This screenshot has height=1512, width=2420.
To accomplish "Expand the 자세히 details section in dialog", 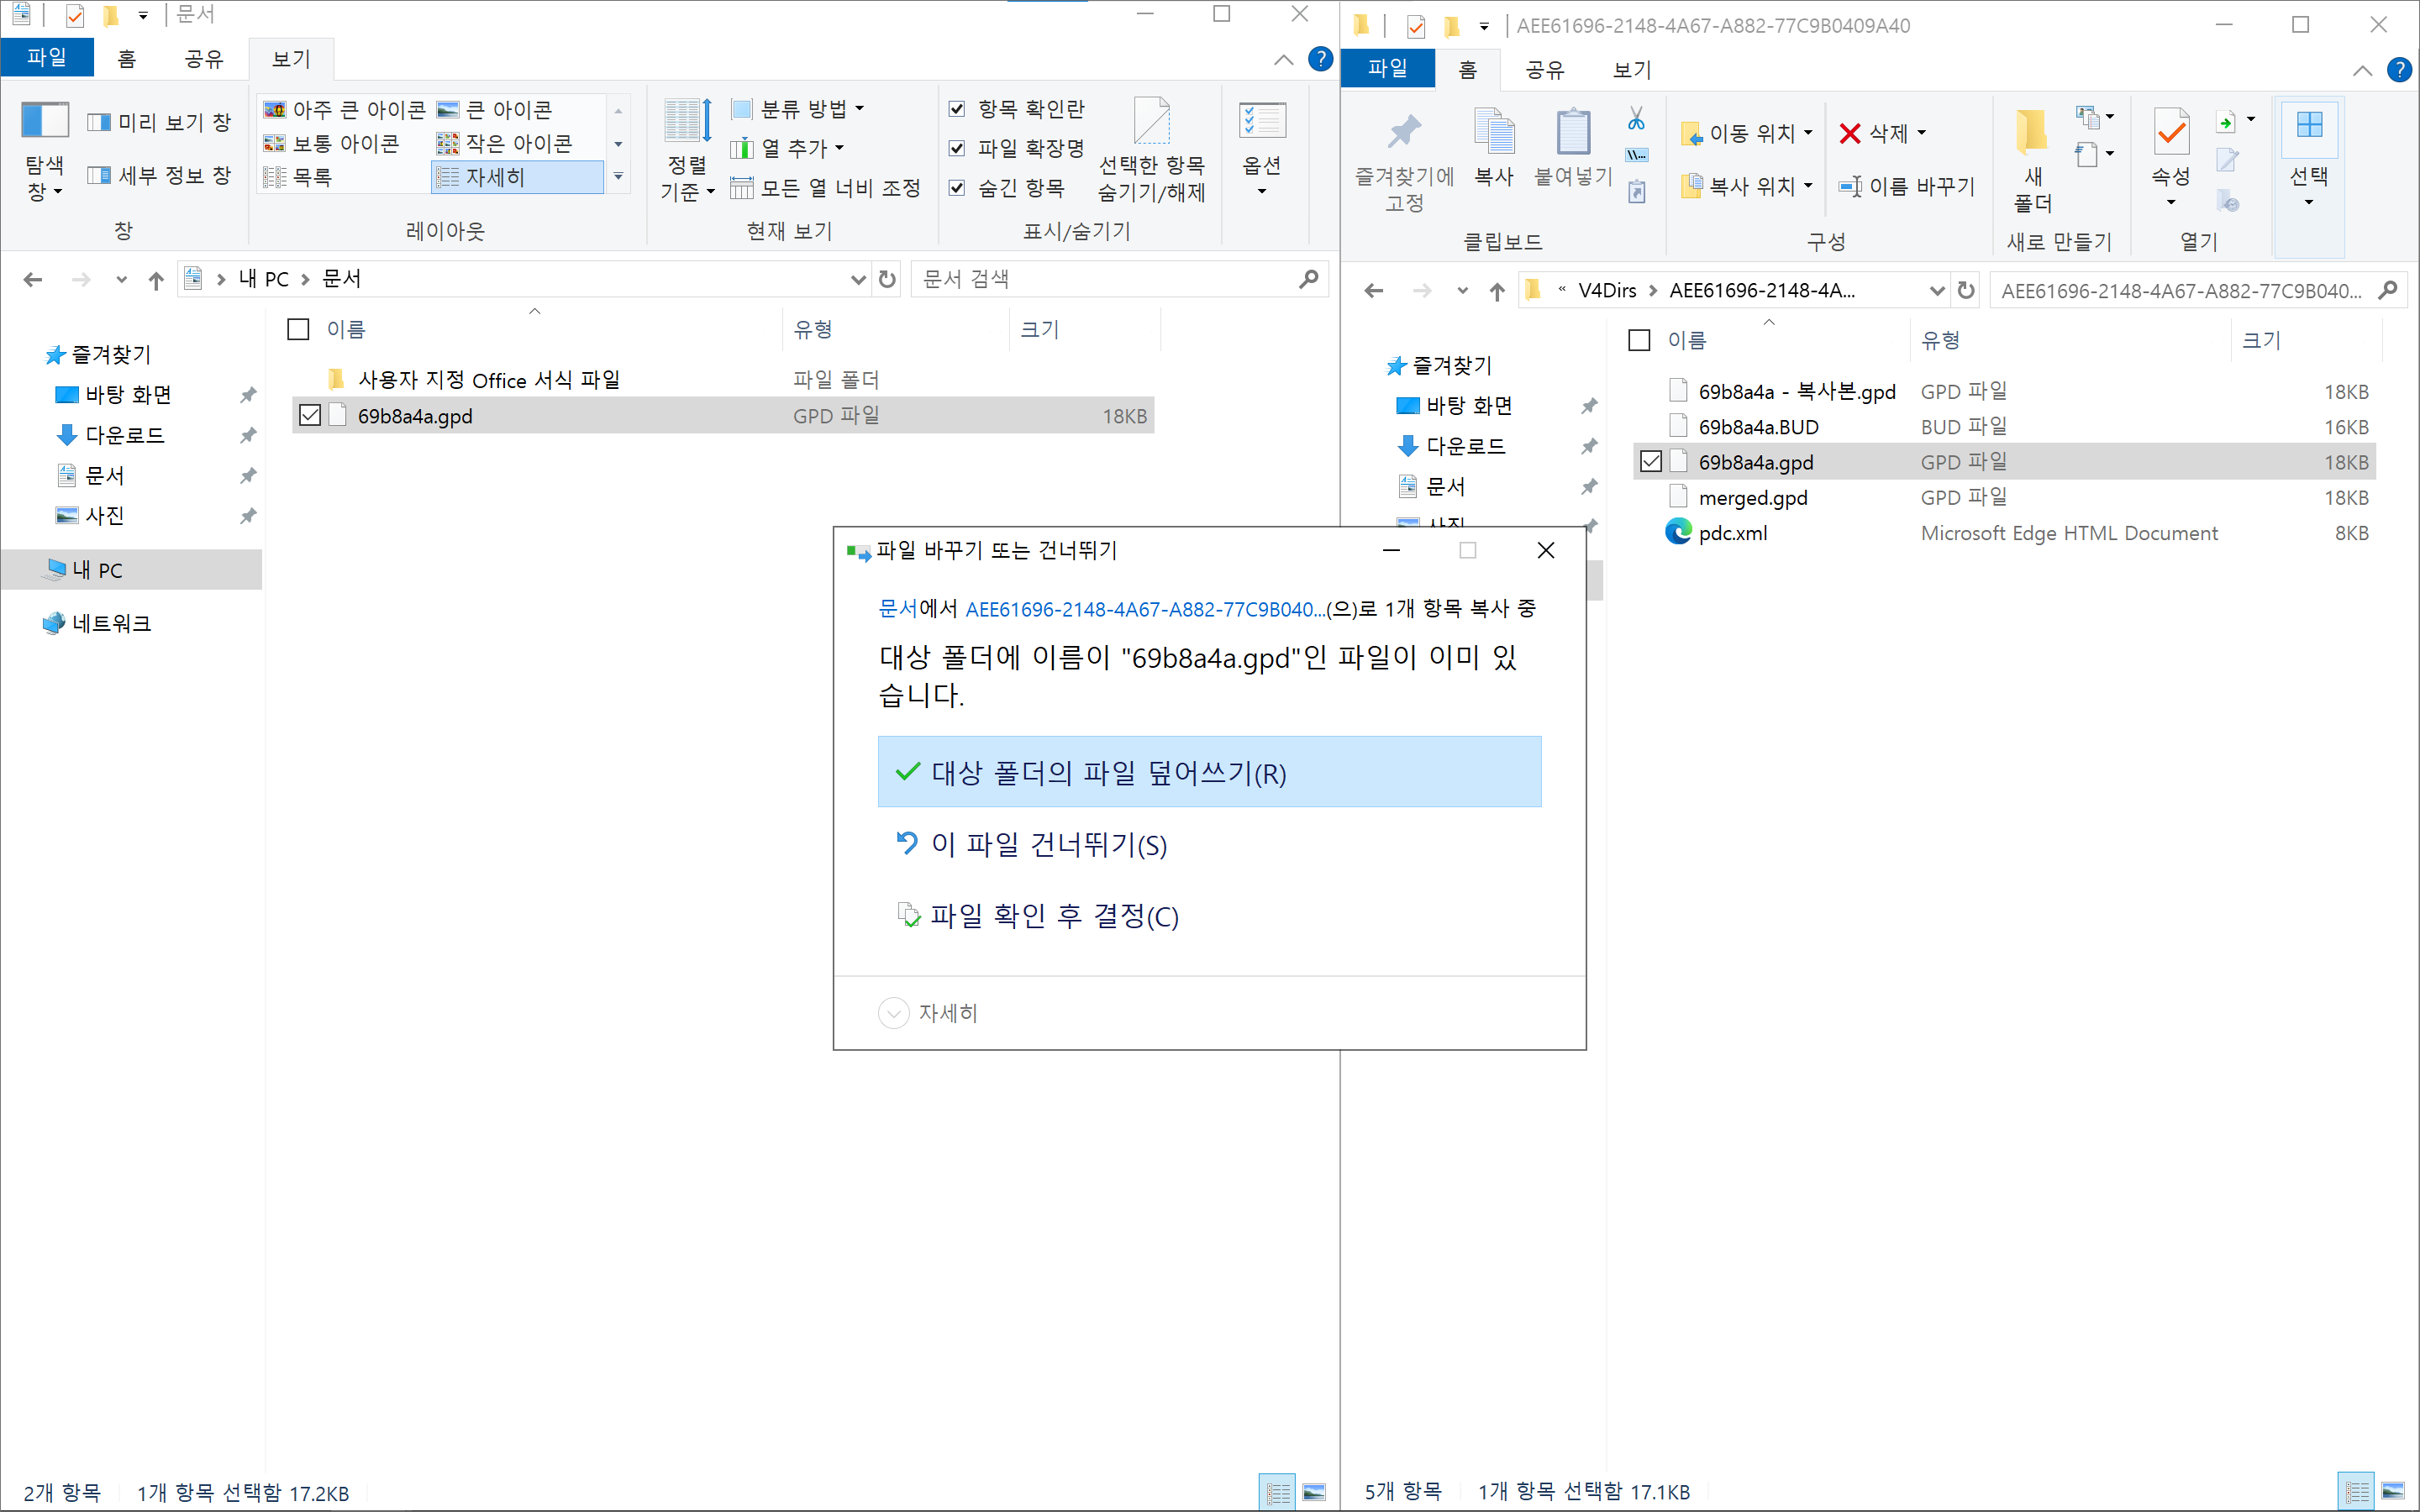I will [893, 1013].
